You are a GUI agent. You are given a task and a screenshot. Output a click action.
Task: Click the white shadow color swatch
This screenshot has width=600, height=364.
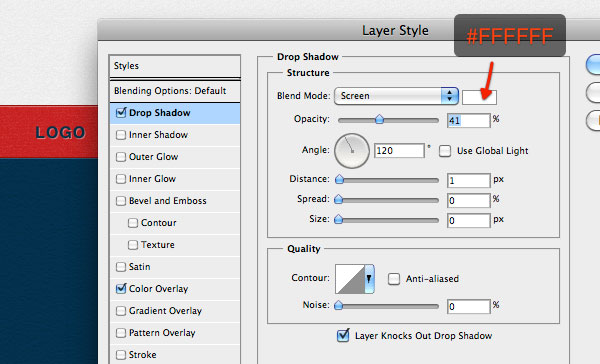479,97
